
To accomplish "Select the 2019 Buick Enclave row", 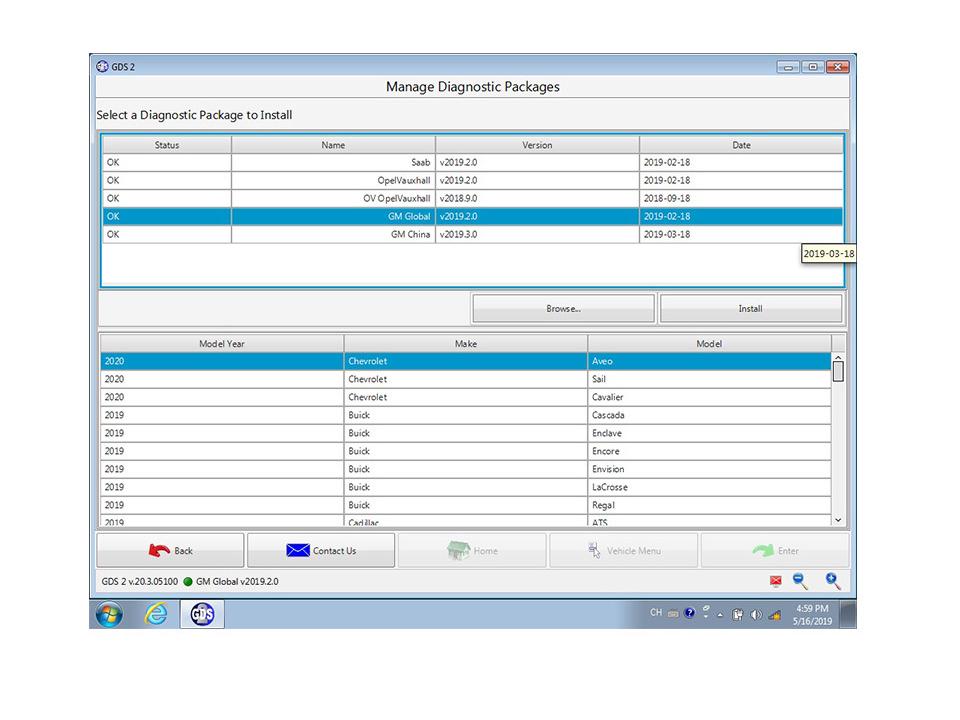I will [465, 433].
